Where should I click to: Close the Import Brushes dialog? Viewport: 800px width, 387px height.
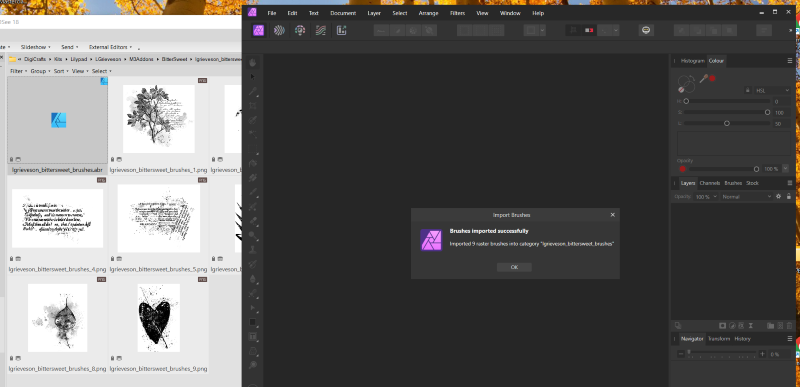tap(613, 215)
